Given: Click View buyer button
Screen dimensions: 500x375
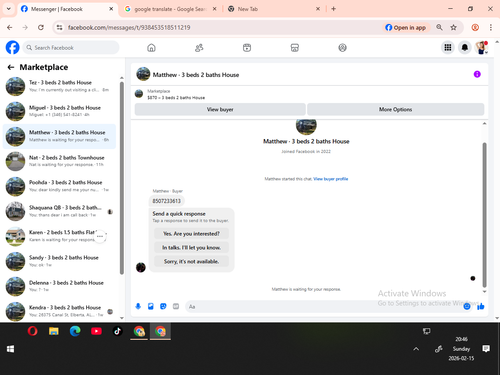Looking at the screenshot, I should tap(220, 109).
